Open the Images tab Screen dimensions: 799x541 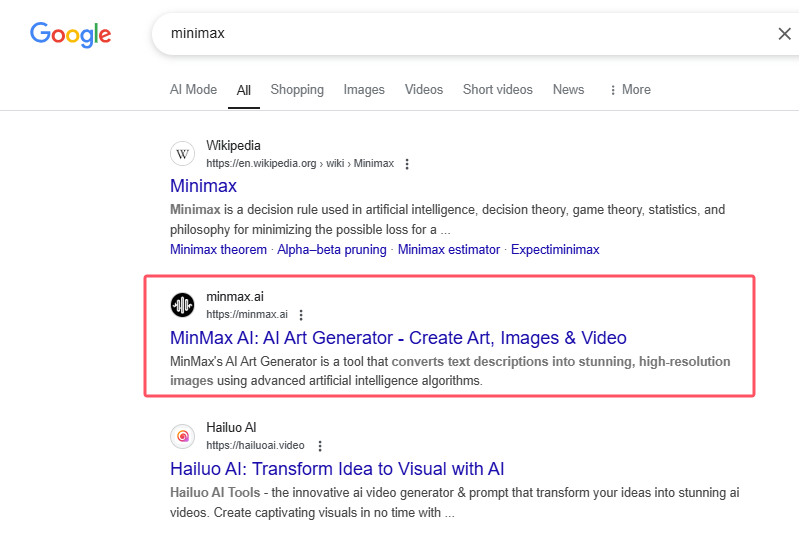364,90
